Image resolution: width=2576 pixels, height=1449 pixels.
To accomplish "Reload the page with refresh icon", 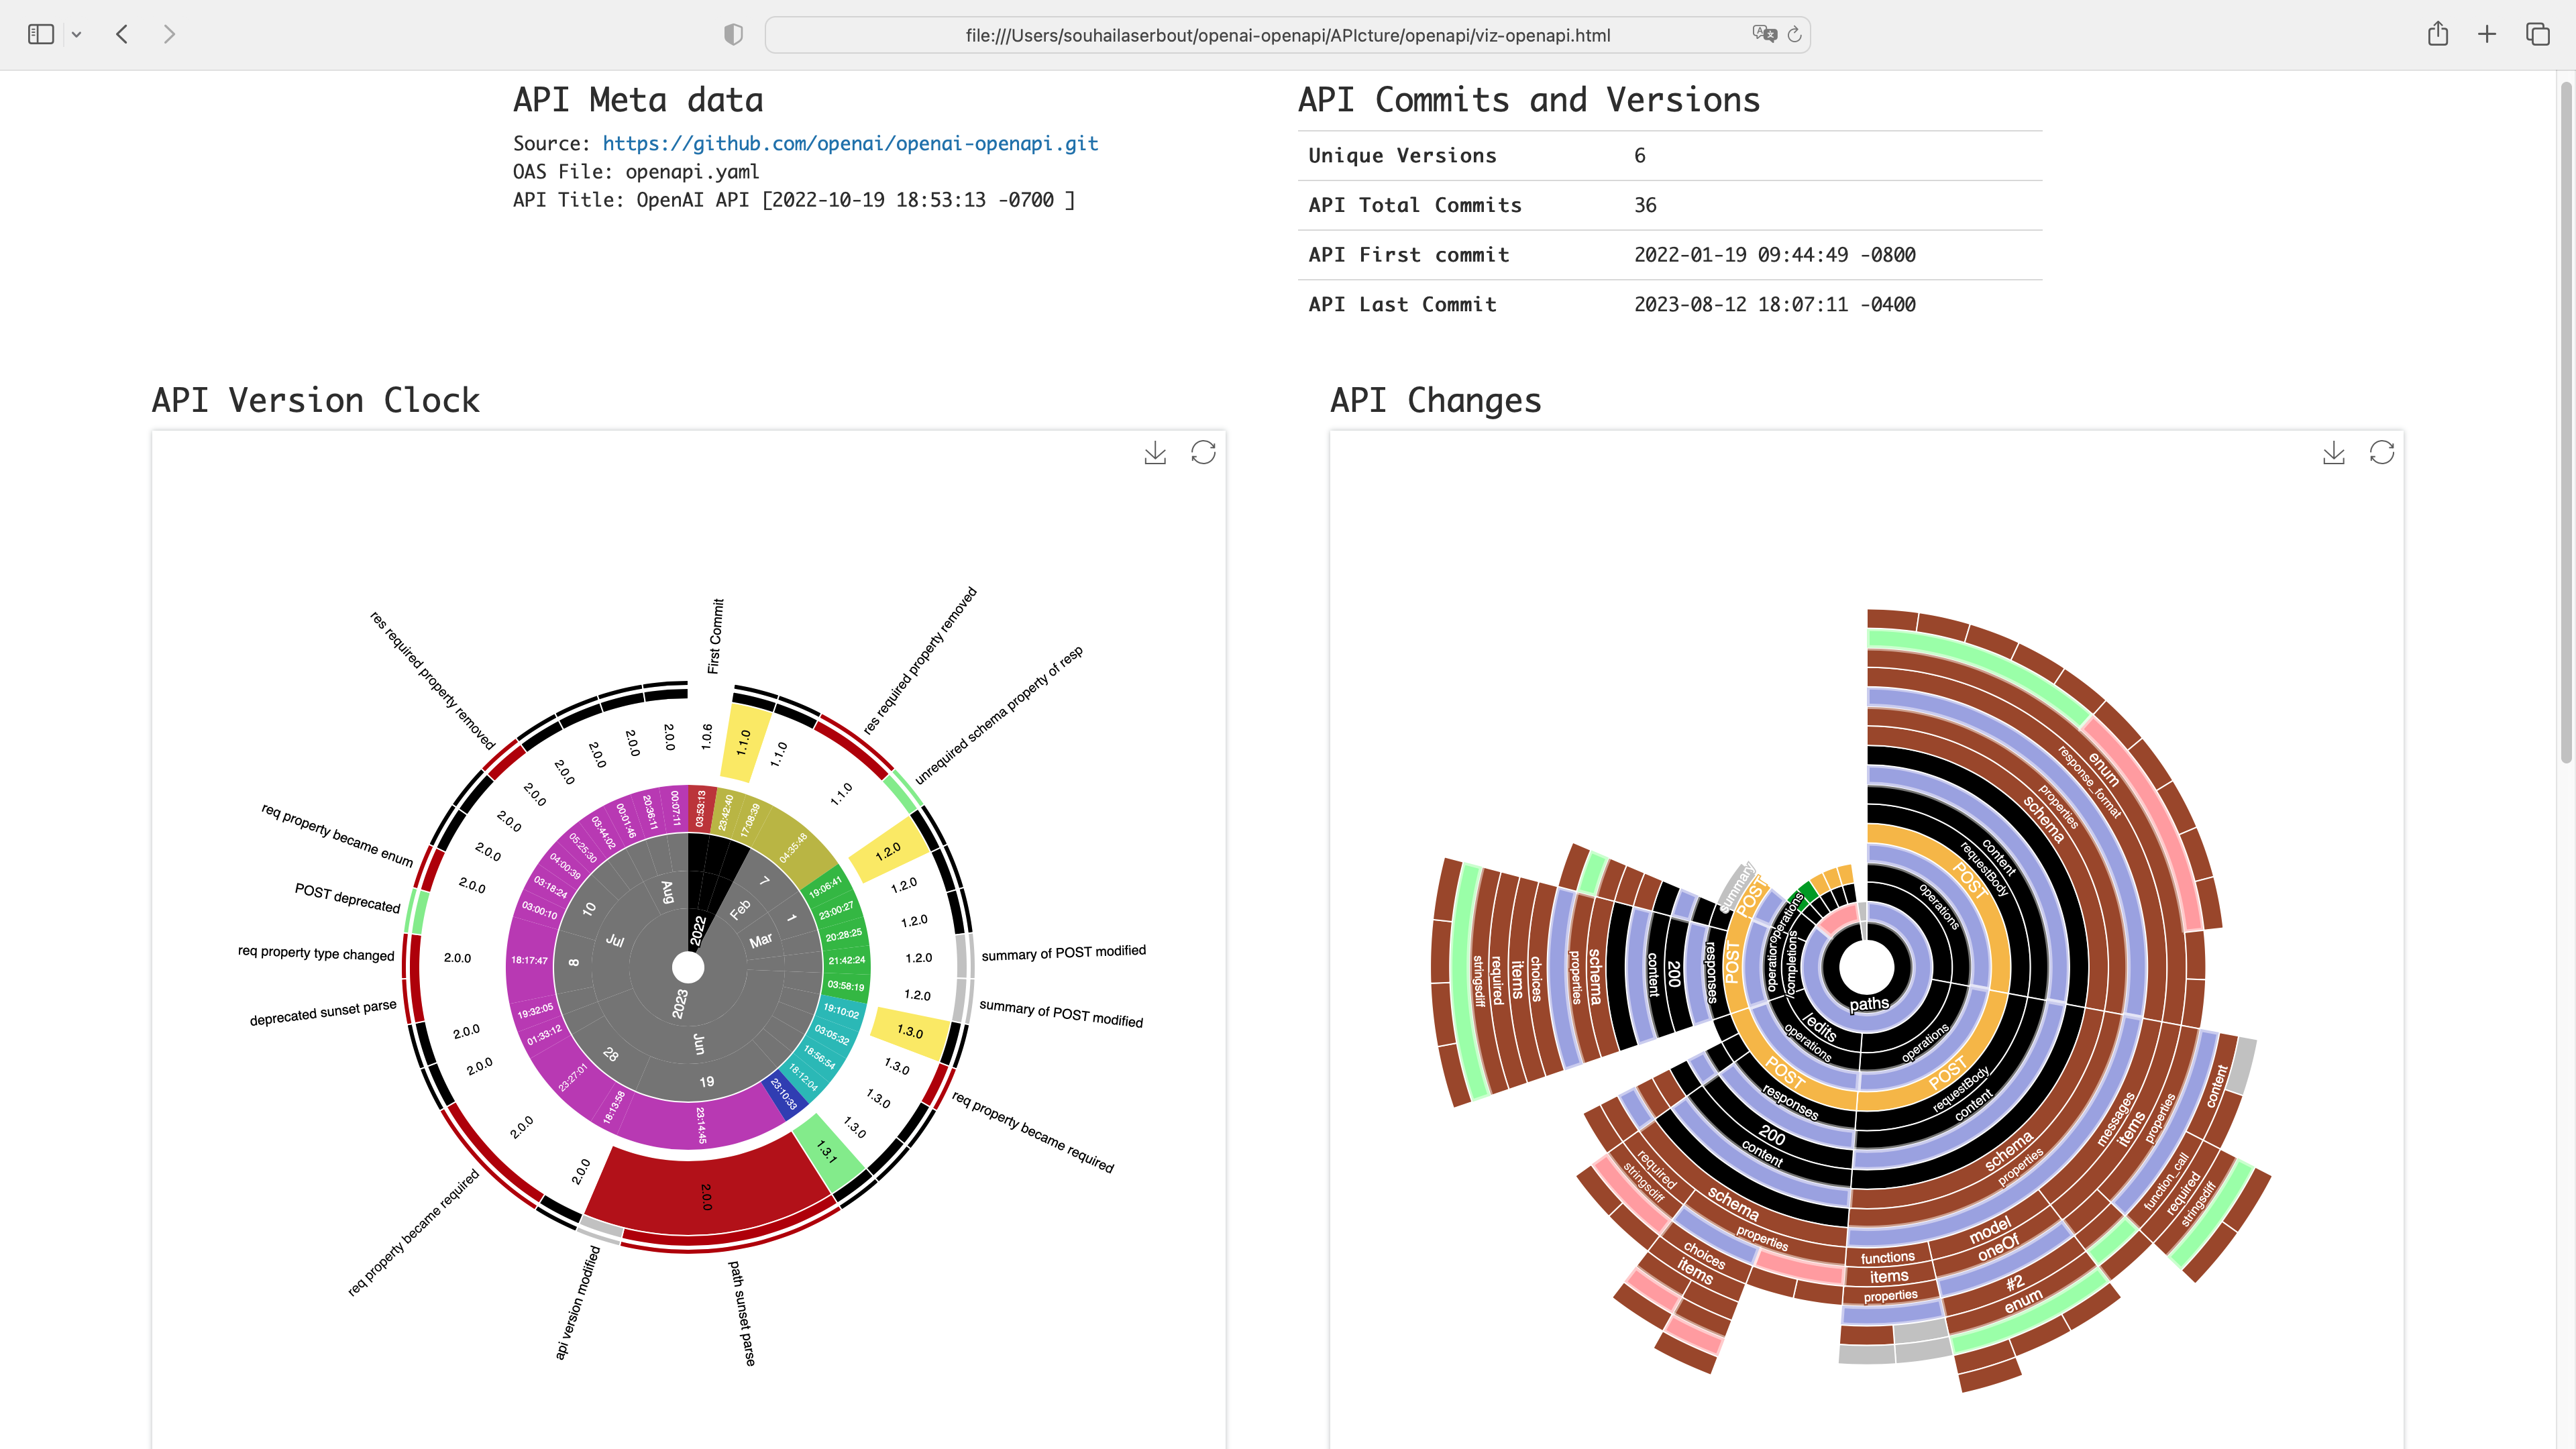I will coord(1795,35).
